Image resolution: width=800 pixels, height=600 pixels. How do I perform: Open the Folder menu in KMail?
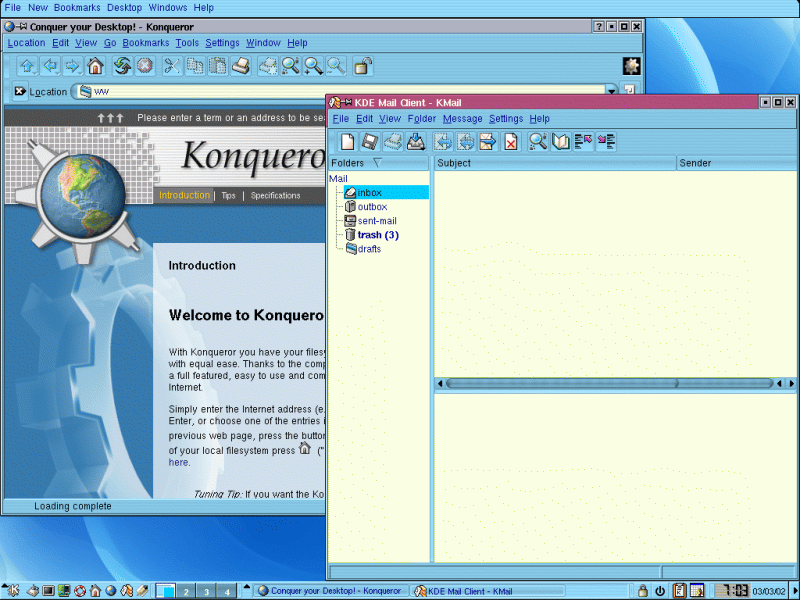421,119
